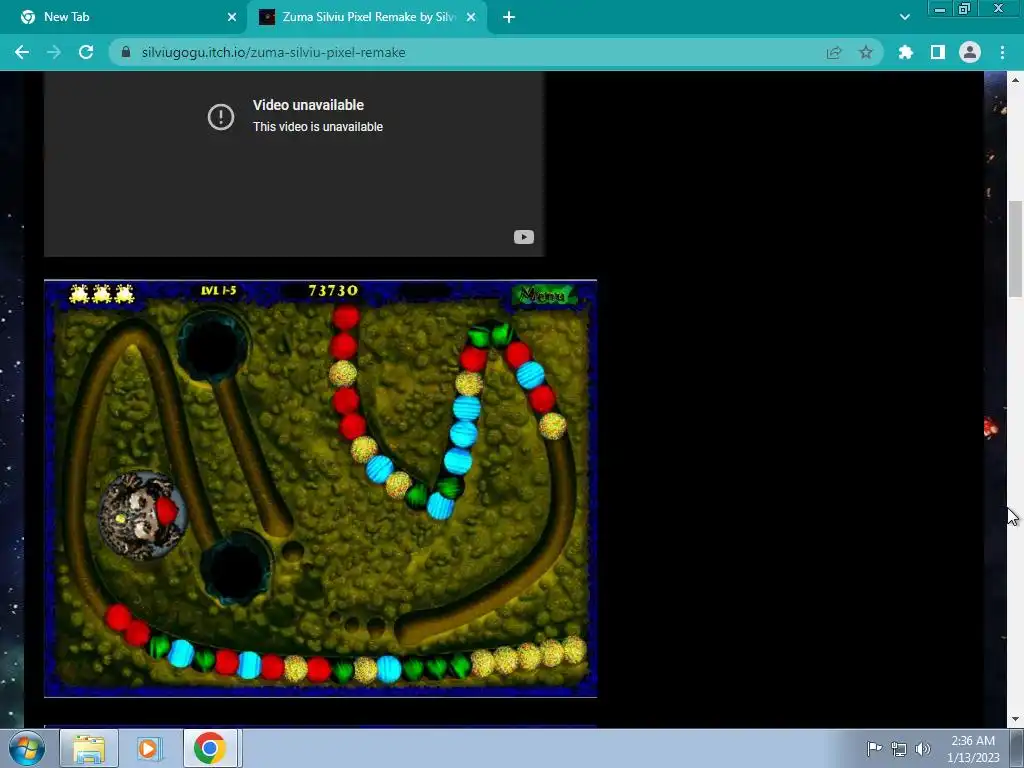
Task: Open the Windows Start button
Action: pos(27,748)
